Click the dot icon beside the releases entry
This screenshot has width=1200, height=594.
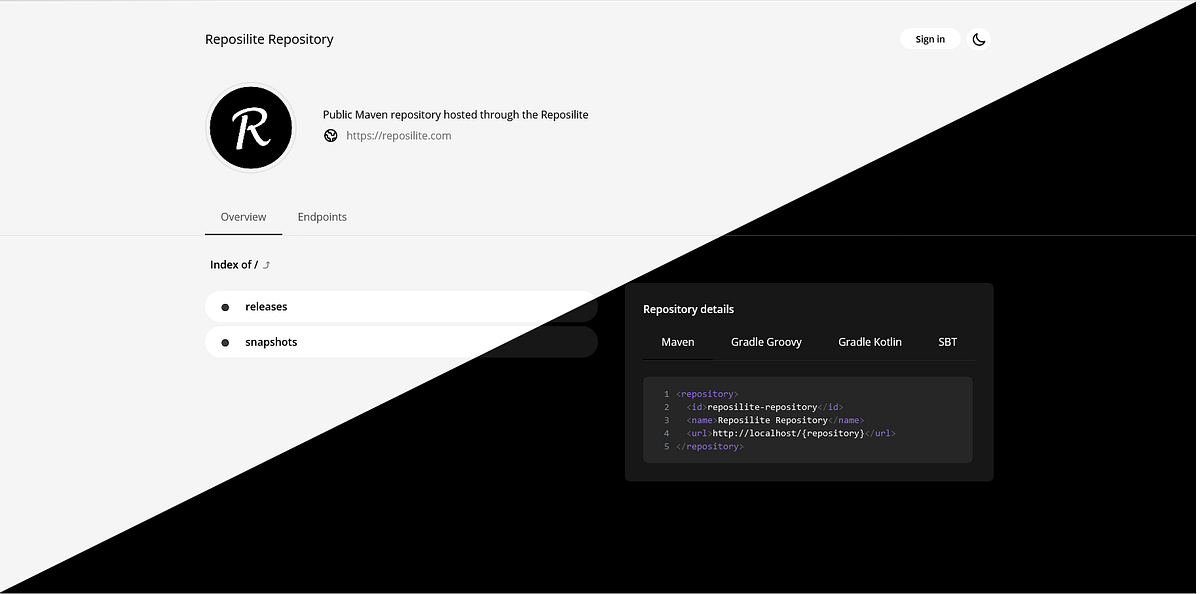[224, 306]
